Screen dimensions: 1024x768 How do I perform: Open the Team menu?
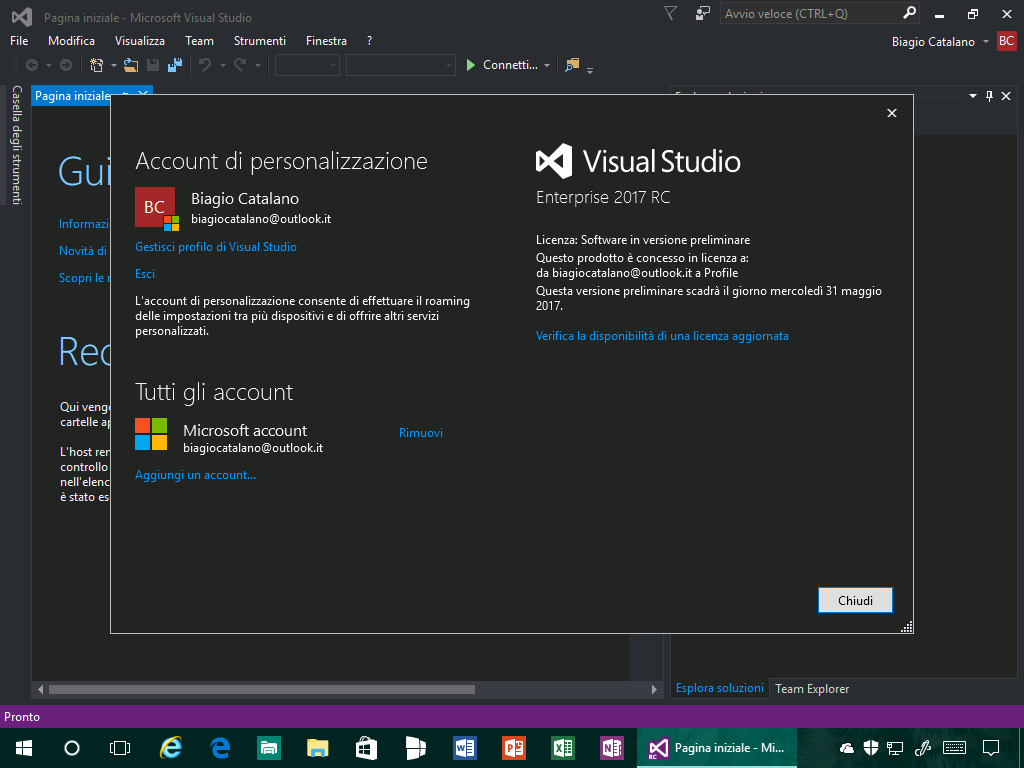pos(199,40)
